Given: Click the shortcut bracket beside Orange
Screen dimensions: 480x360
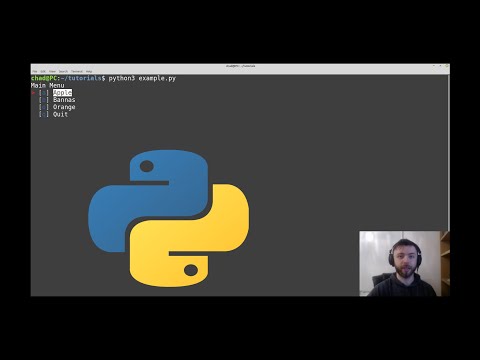Looking at the screenshot, I should coord(44,107).
